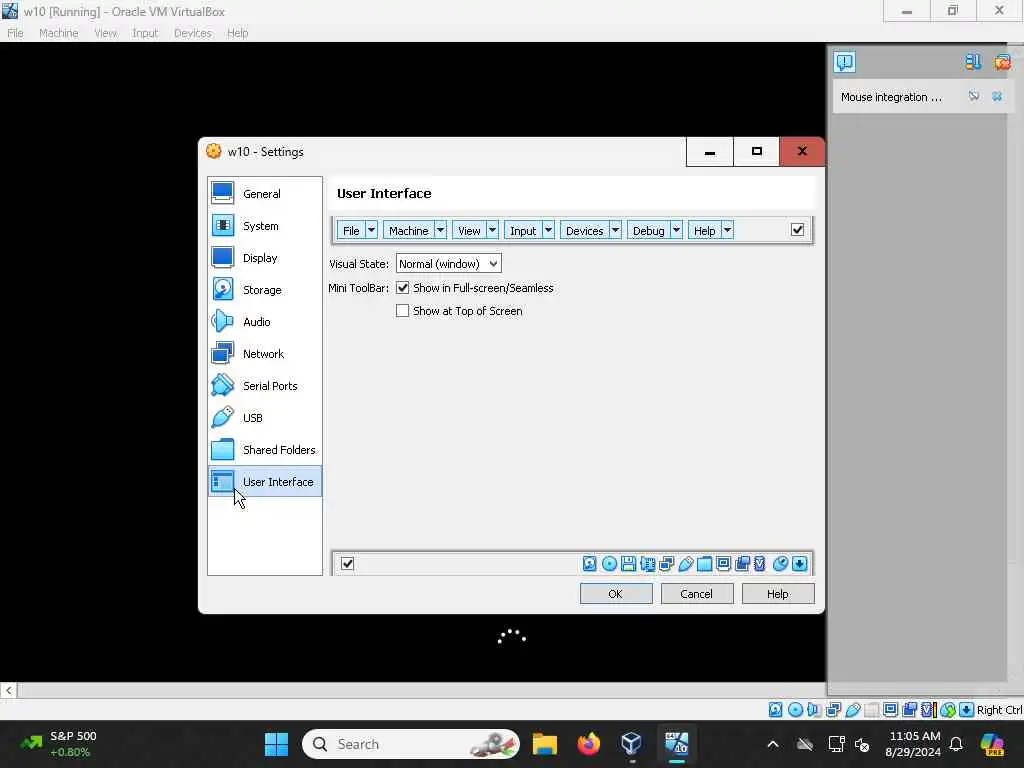
Task: Click hard disk icon in Settings status-bar preview
Action: 589,564
